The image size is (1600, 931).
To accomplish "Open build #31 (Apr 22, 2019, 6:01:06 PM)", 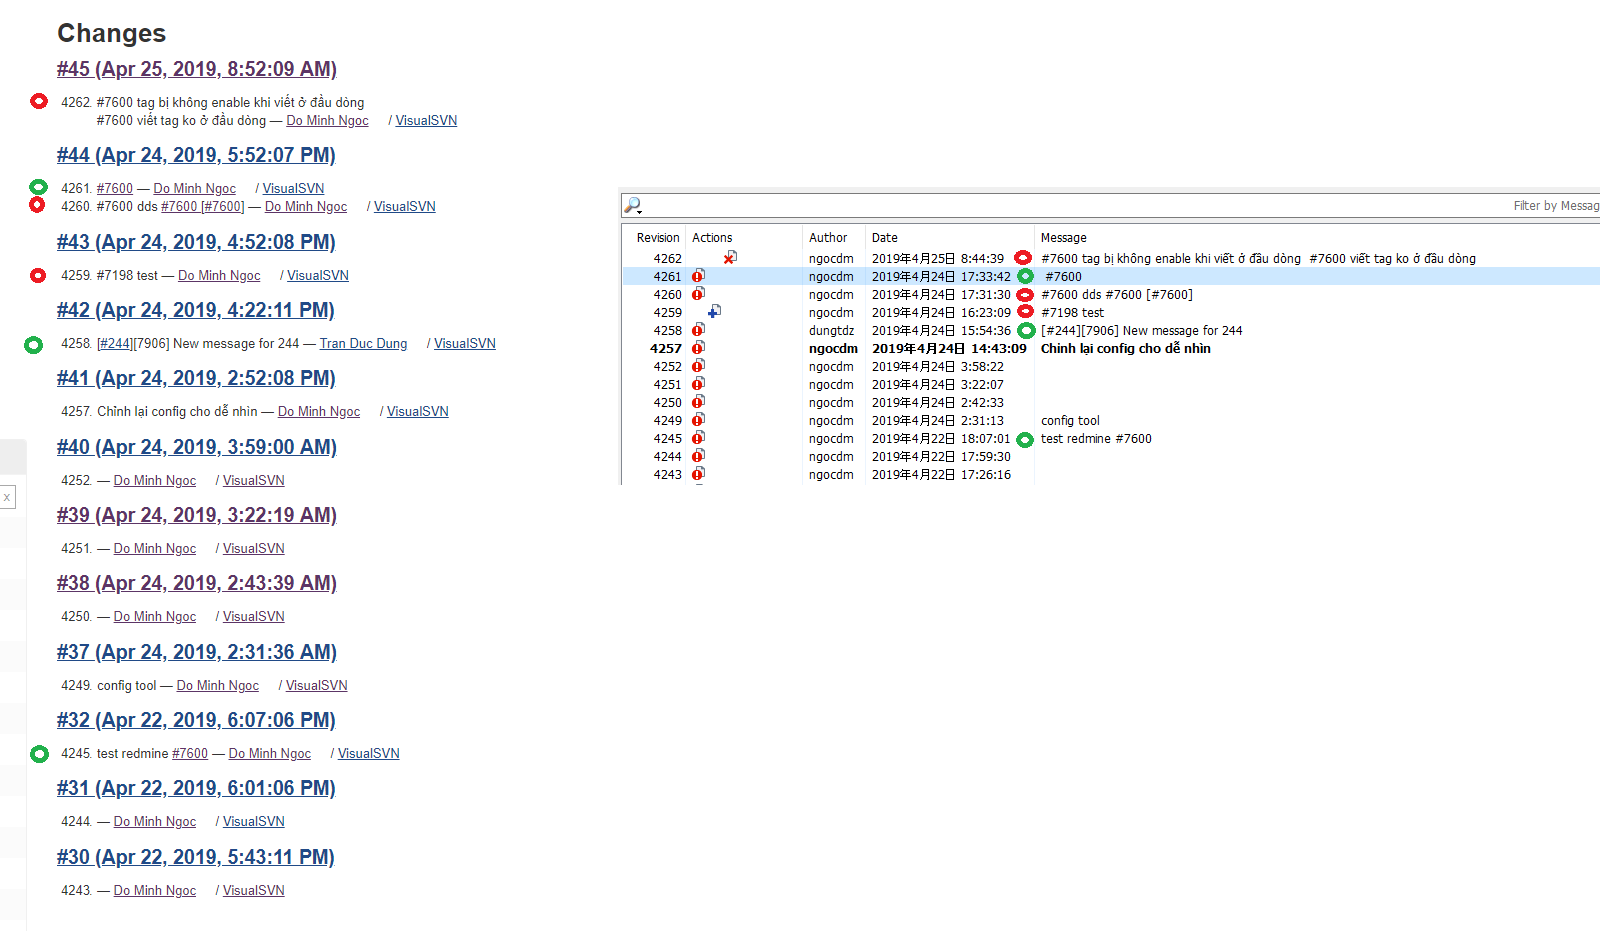I will 196,788.
